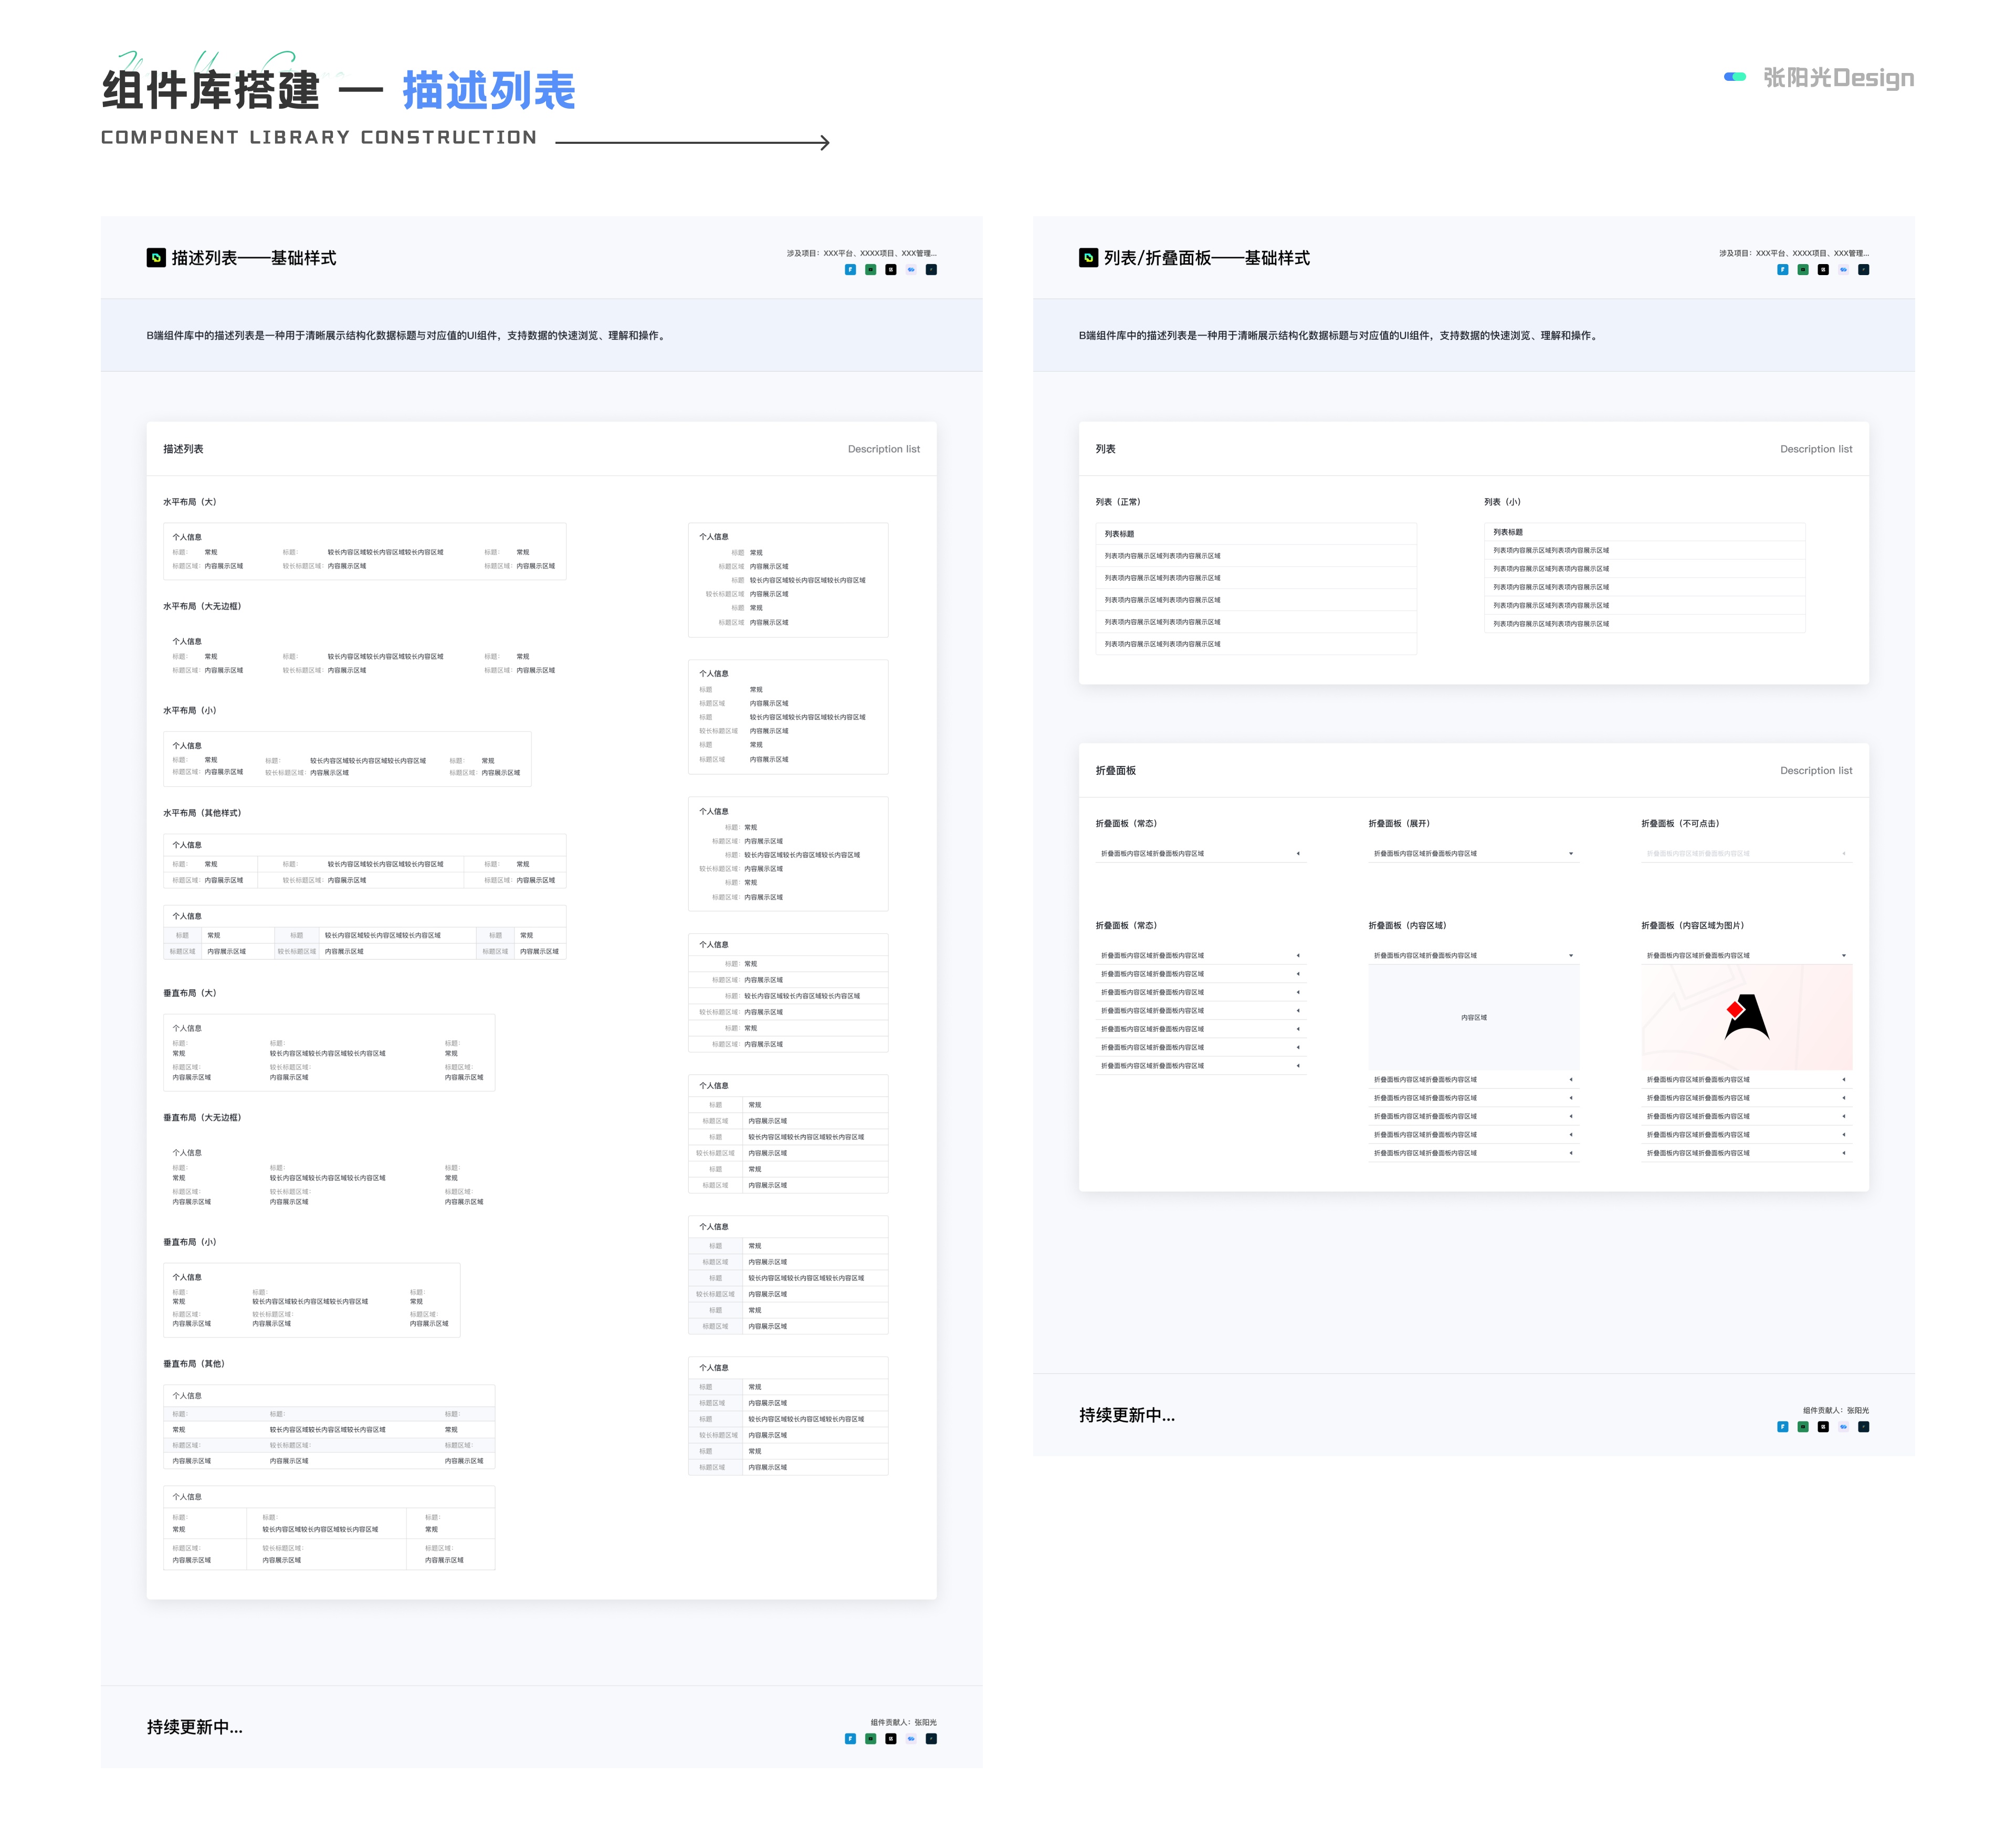This screenshot has height=1827, width=2016.
Task: Click first item in the 列表（小）list
Action: (1550, 550)
